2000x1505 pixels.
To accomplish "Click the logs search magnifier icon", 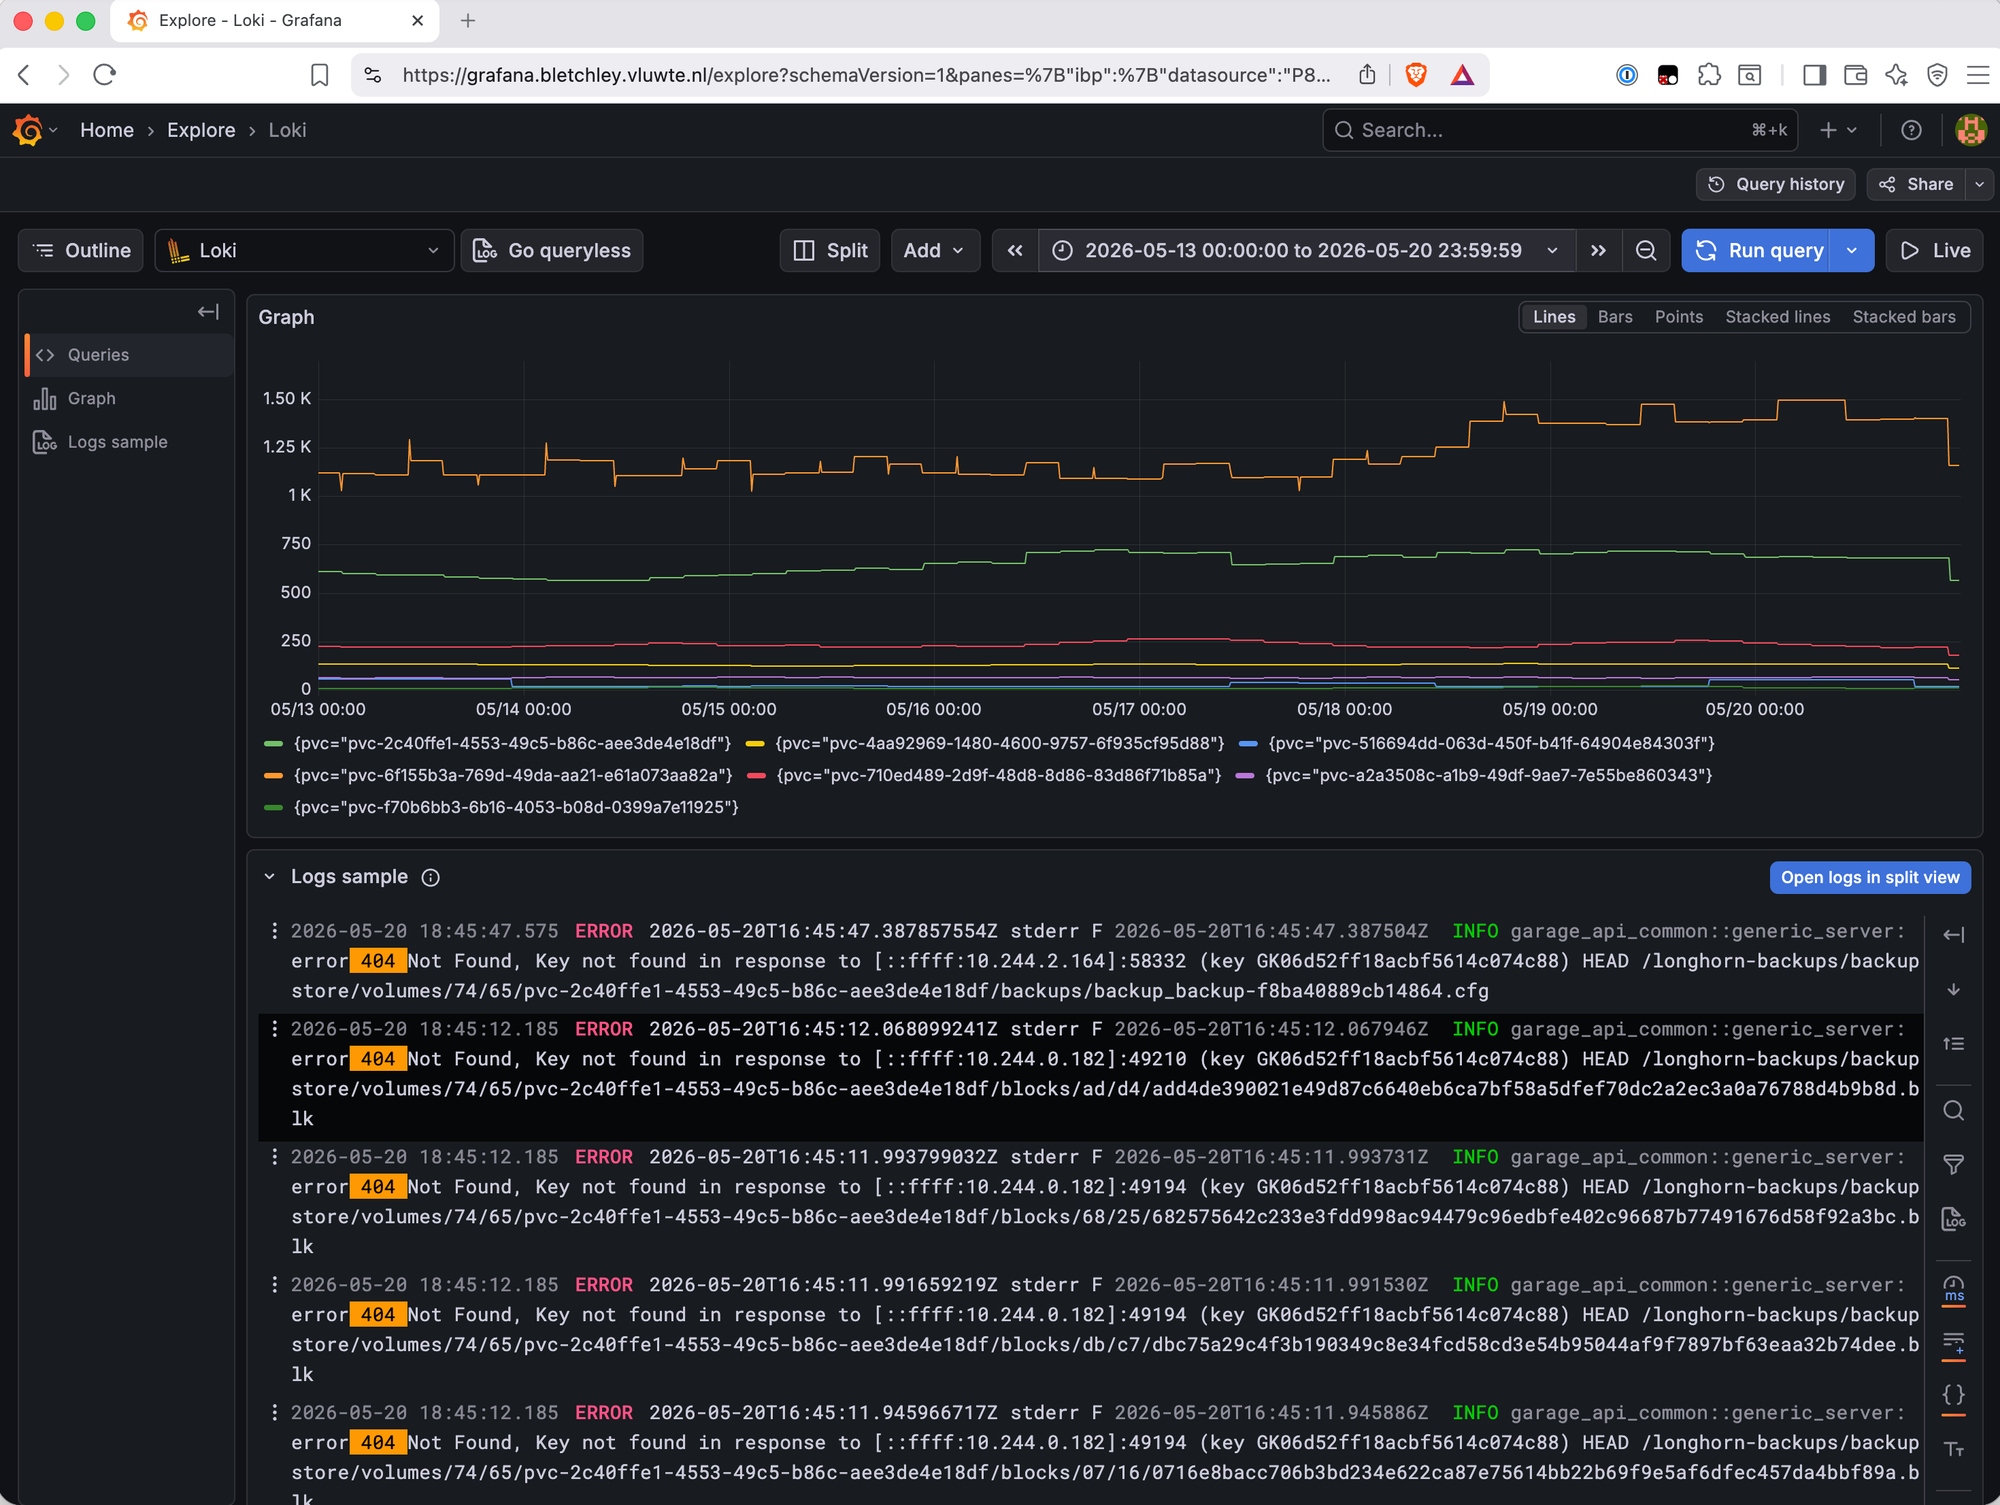I will coord(1953,1111).
